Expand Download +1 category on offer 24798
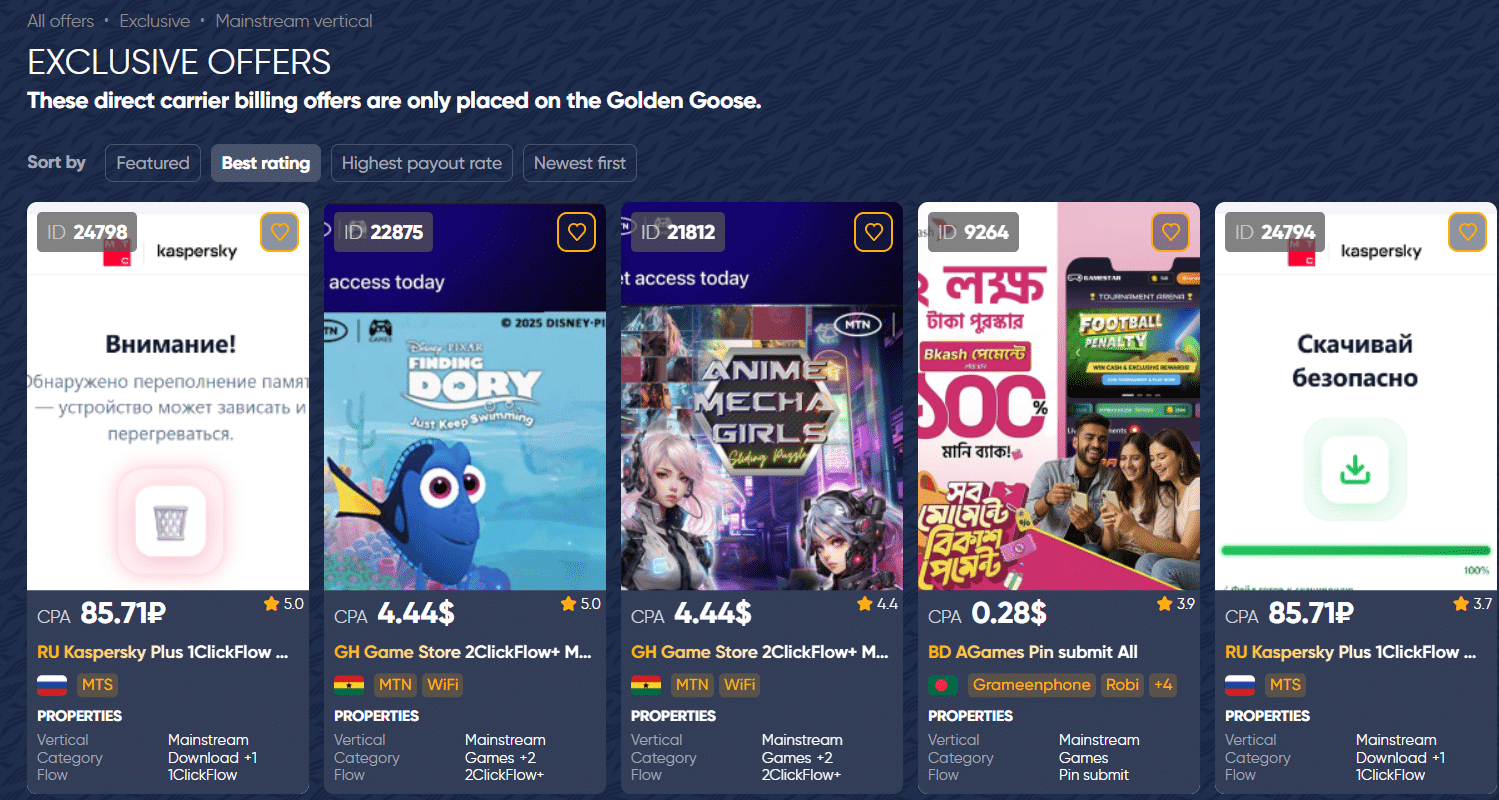Screen dimensions: 1499x800 click(x=212, y=758)
